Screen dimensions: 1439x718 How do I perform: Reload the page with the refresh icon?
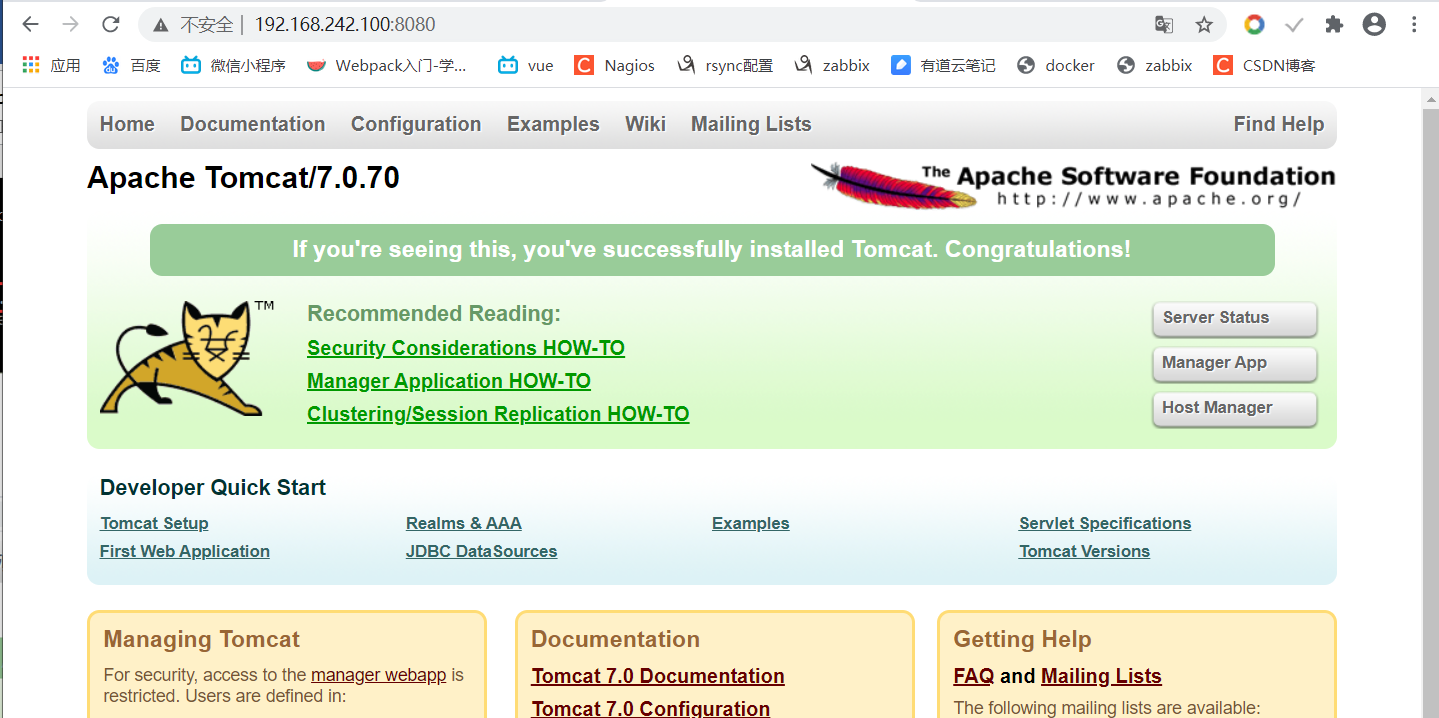pos(111,24)
